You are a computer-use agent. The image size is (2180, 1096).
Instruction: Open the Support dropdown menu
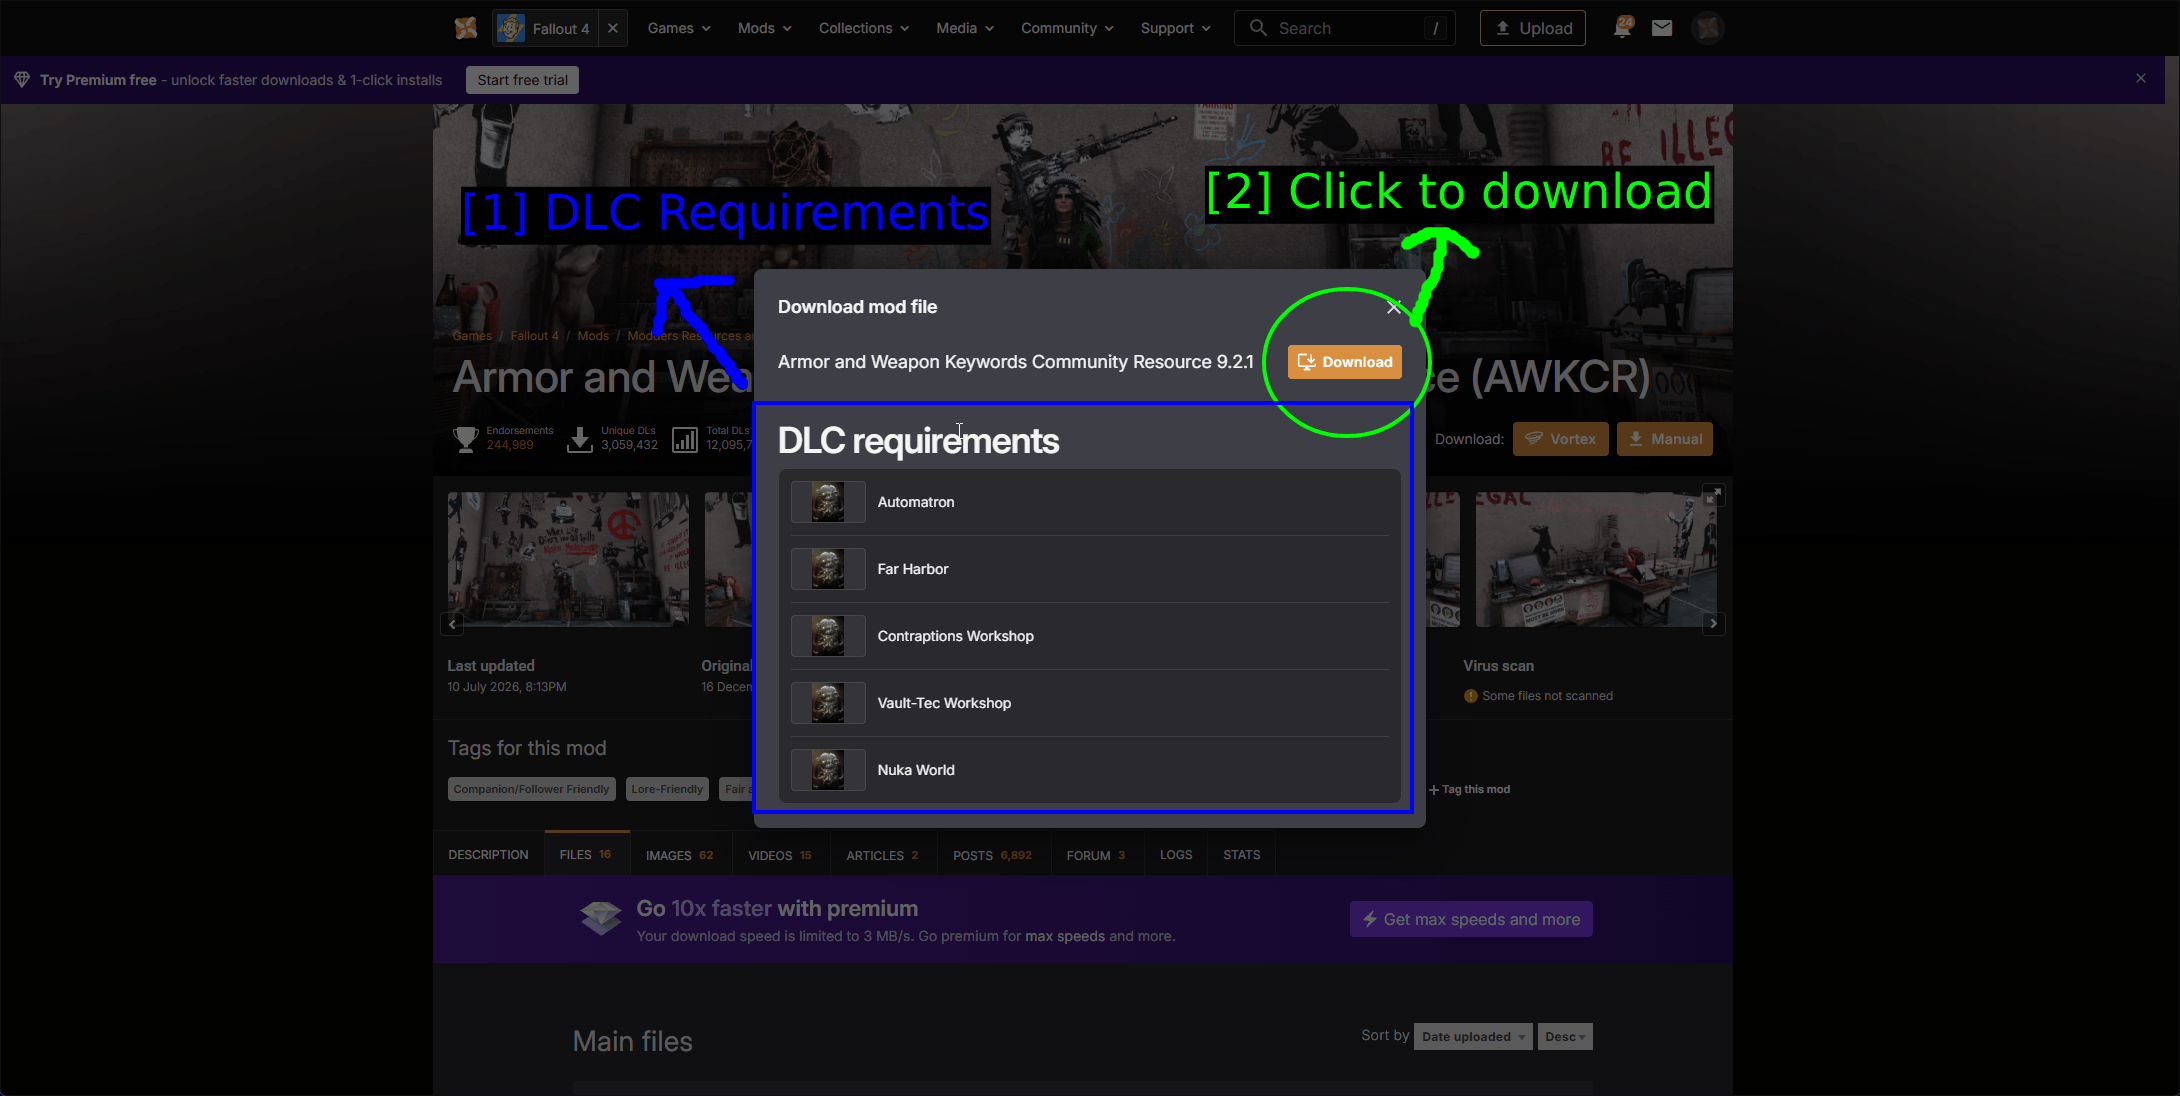[x=1175, y=28]
